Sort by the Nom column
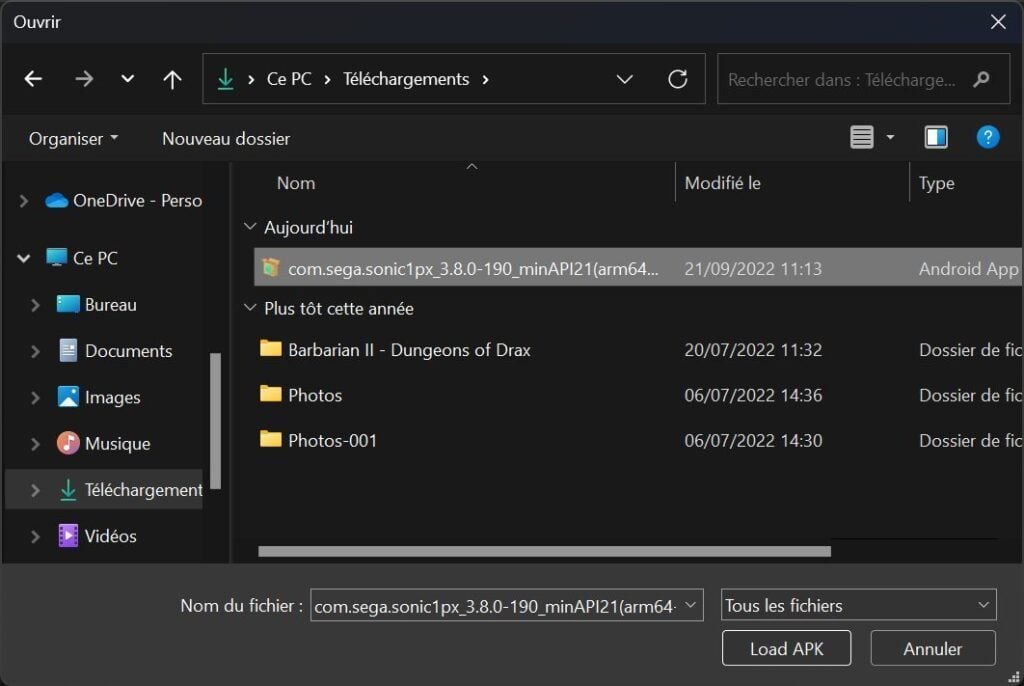The height and width of the screenshot is (686, 1024). (x=296, y=183)
